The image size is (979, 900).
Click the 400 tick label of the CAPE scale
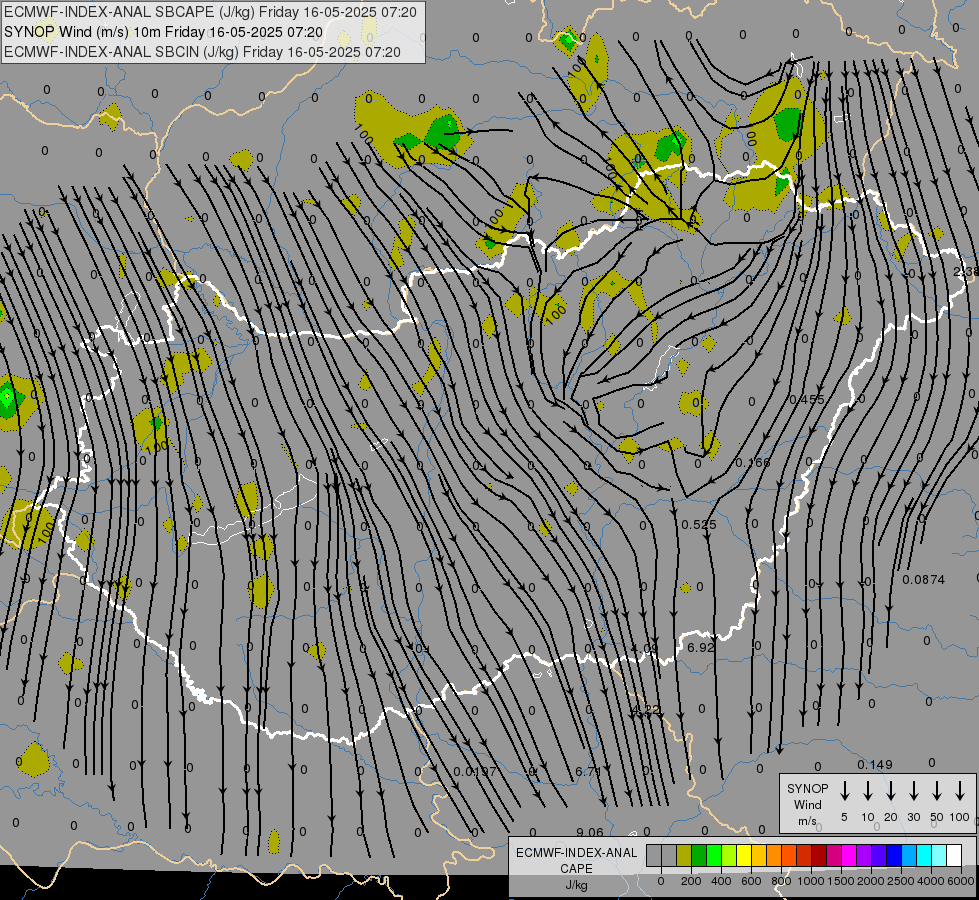pos(721,881)
